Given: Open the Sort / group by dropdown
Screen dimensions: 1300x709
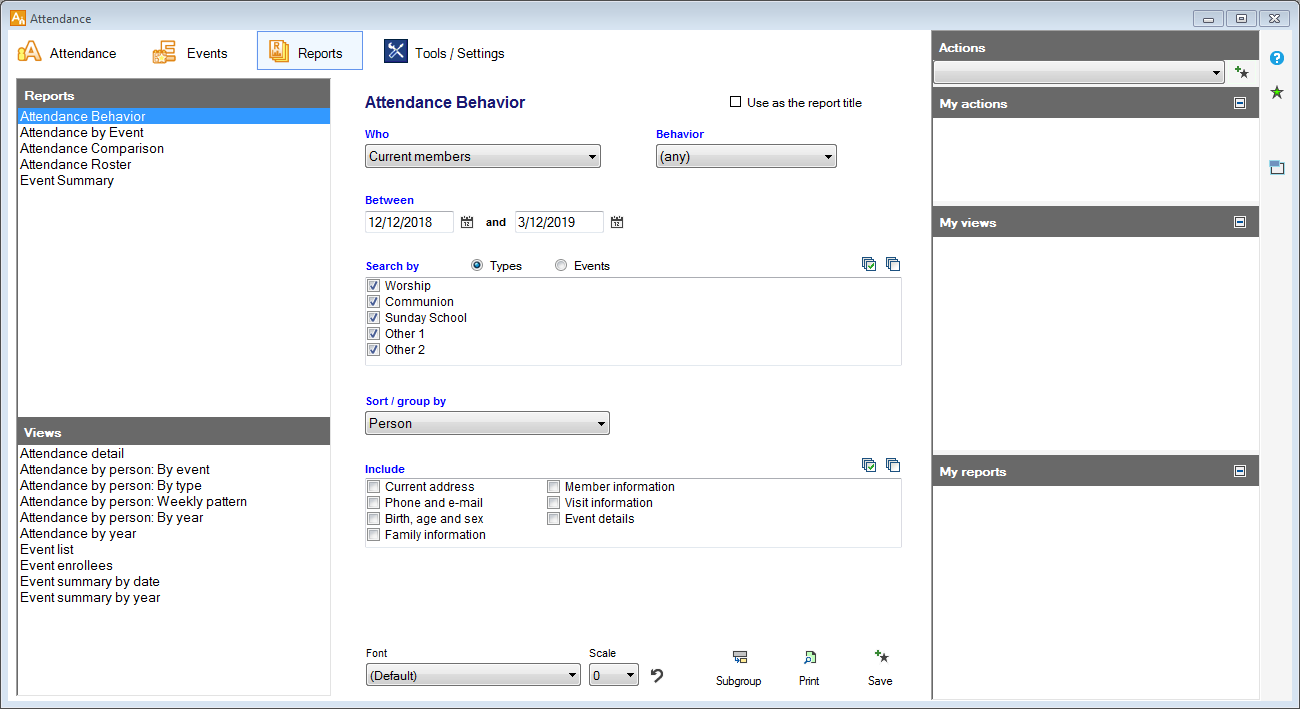Looking at the screenshot, I should pos(487,423).
